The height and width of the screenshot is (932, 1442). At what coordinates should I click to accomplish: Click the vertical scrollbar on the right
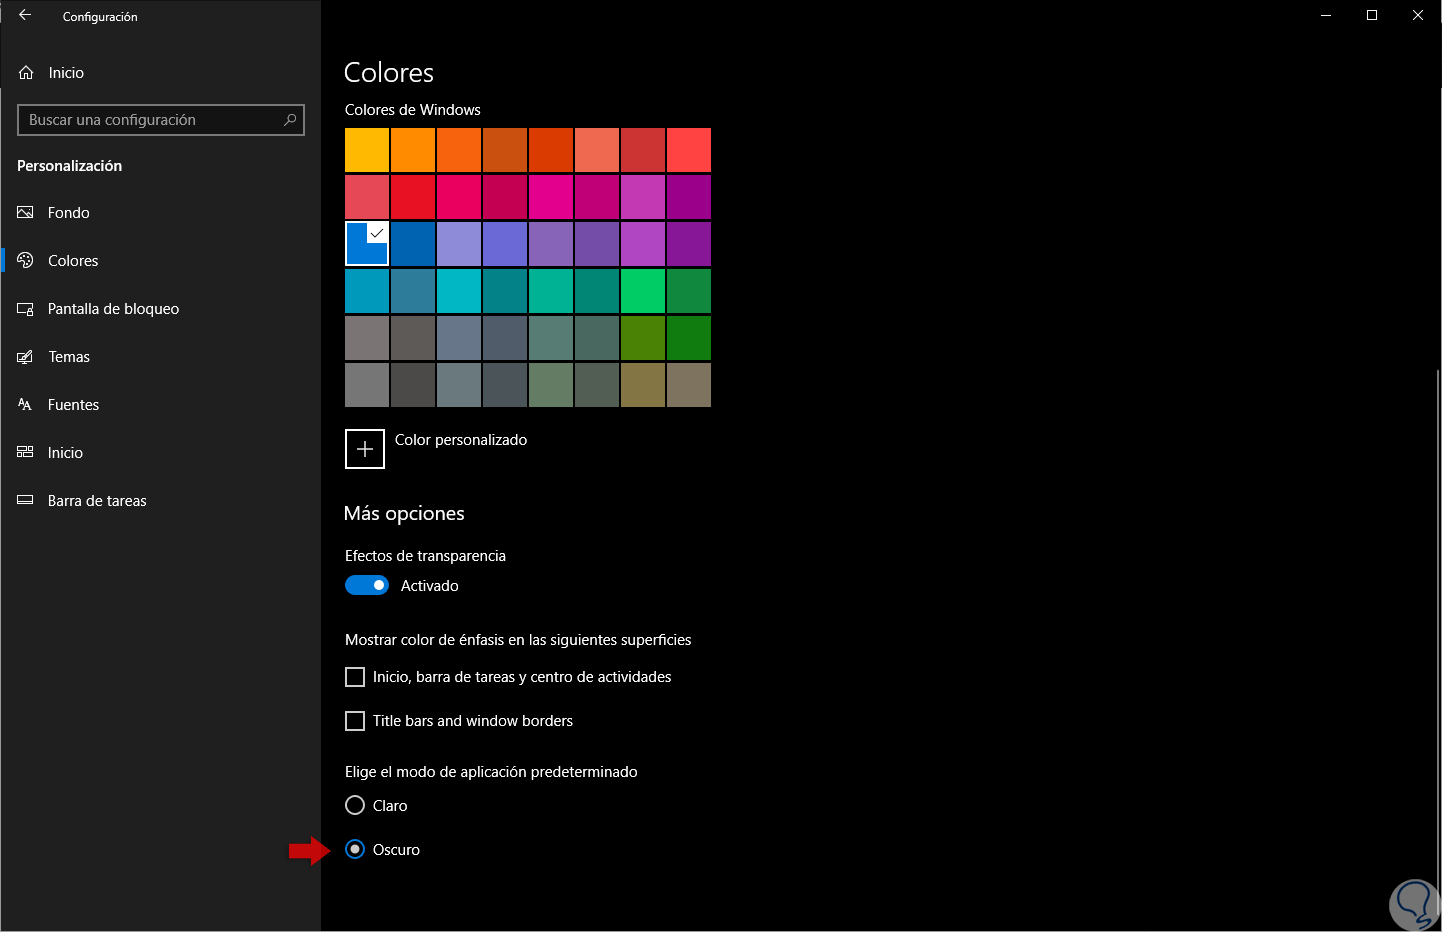pyautogui.click(x=1438, y=600)
